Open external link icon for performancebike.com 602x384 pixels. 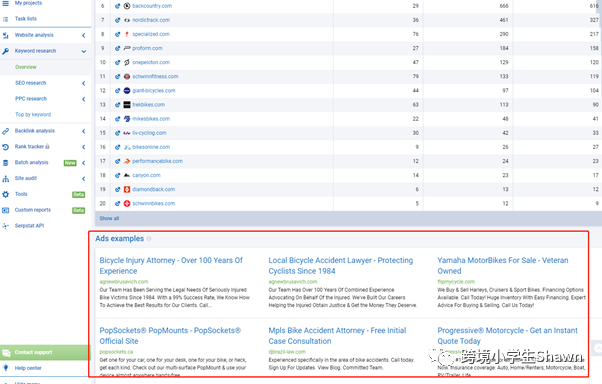pyautogui.click(x=117, y=161)
